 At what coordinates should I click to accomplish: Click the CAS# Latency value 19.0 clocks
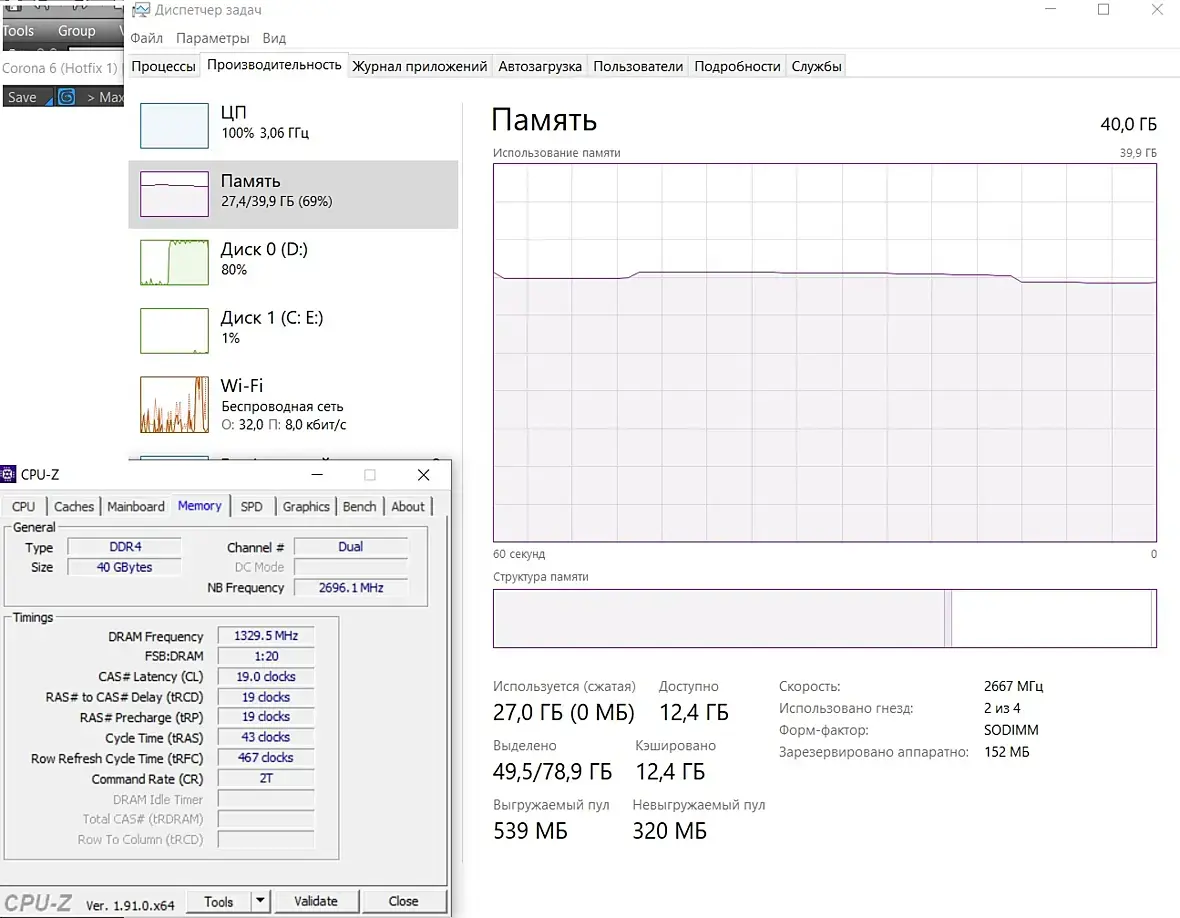[266, 676]
